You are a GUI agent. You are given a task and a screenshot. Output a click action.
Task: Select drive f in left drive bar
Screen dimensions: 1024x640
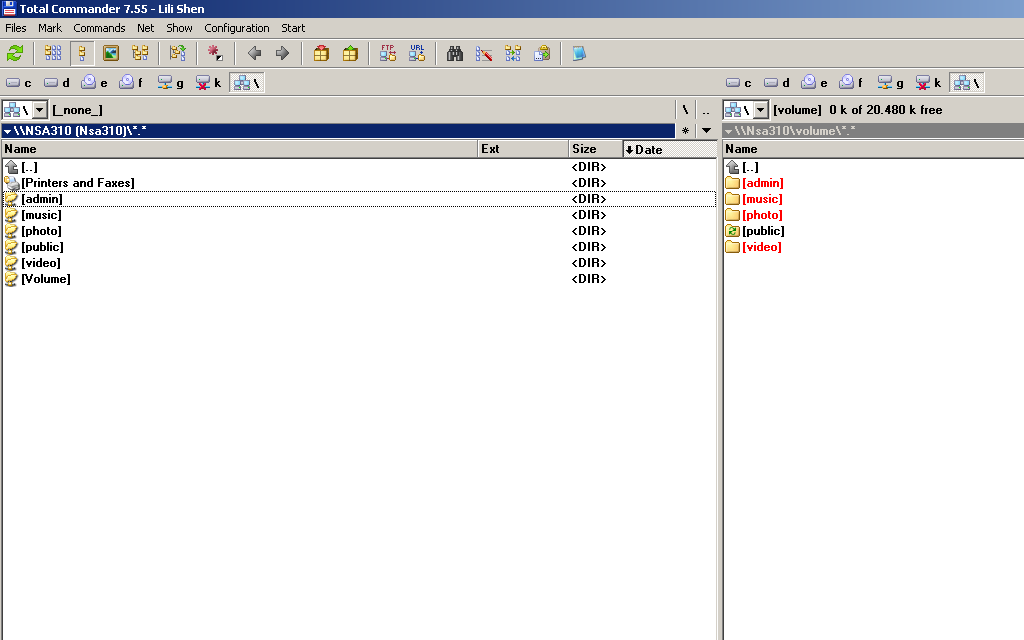131,83
